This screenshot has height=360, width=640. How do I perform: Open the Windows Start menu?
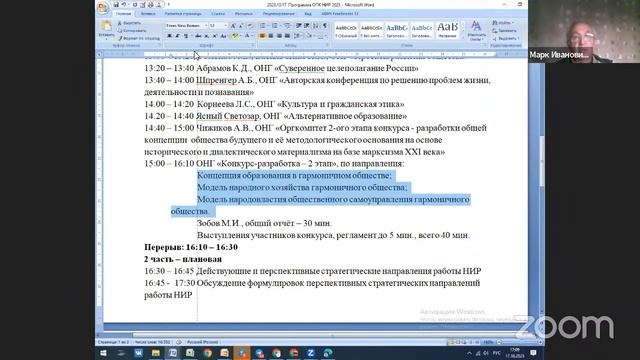click(103, 353)
